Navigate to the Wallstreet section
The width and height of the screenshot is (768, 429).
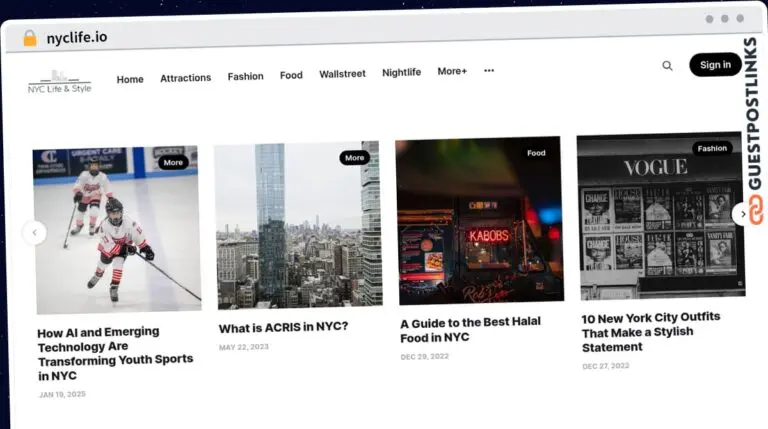coord(342,74)
